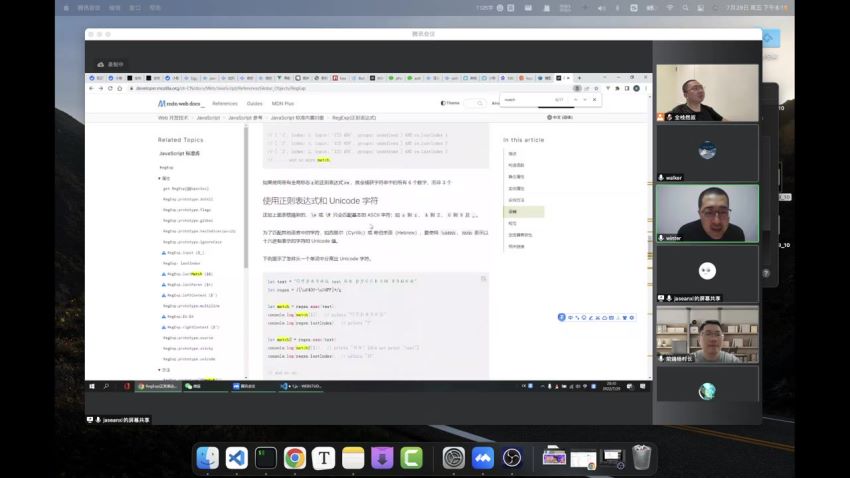
Task: Open OBS Studio in the Dock
Action: pos(512,458)
